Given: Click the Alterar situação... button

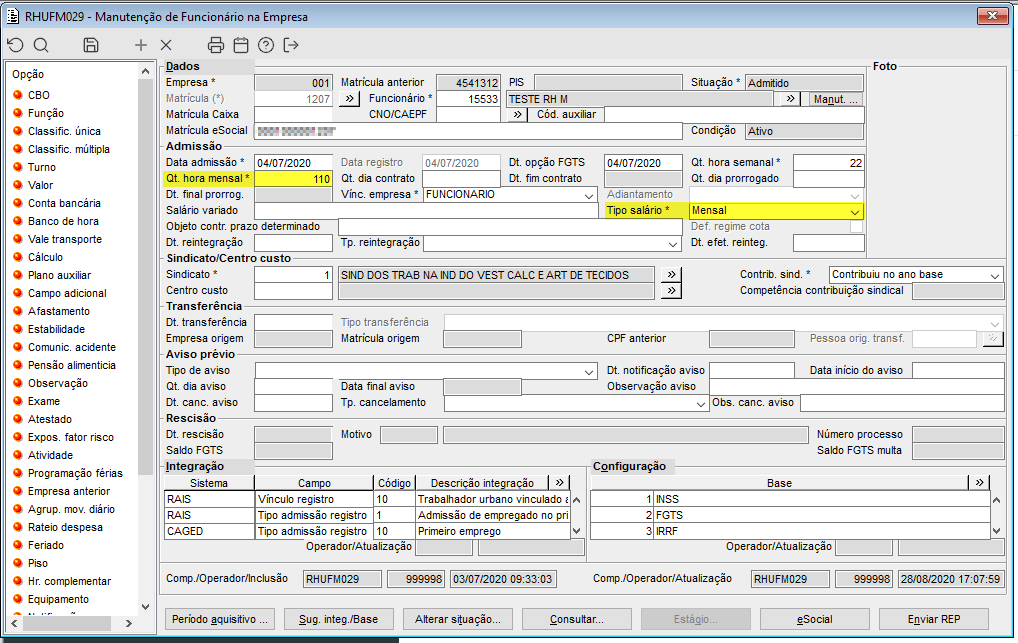Looking at the screenshot, I should point(457,619).
